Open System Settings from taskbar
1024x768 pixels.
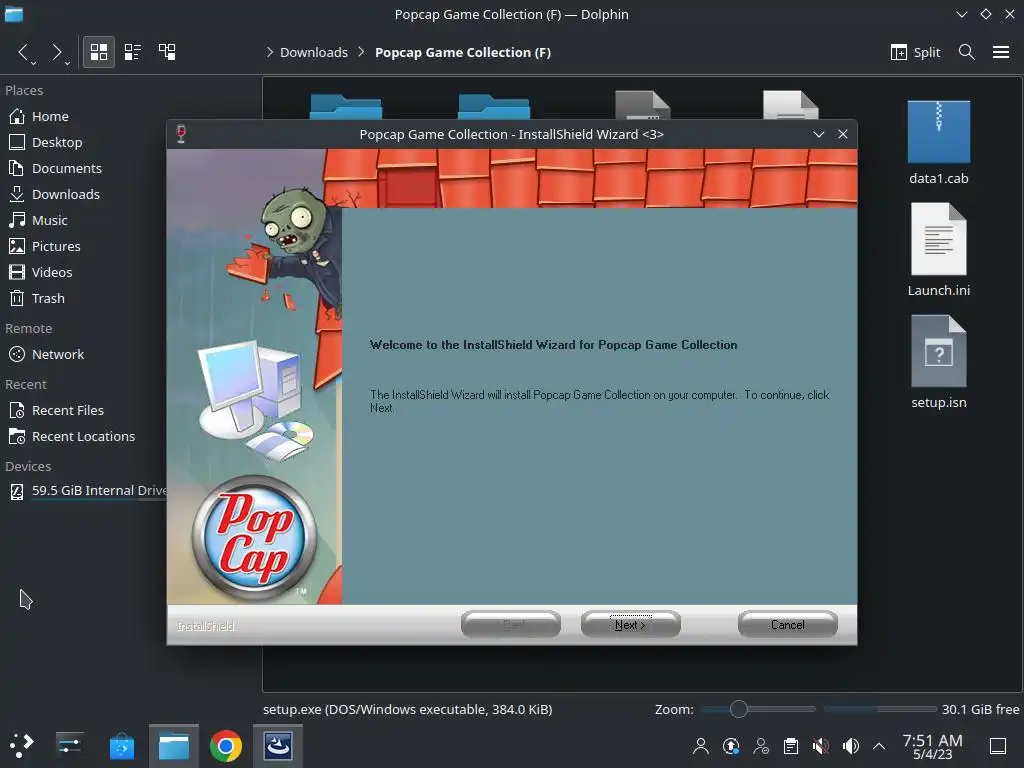[x=69, y=746]
